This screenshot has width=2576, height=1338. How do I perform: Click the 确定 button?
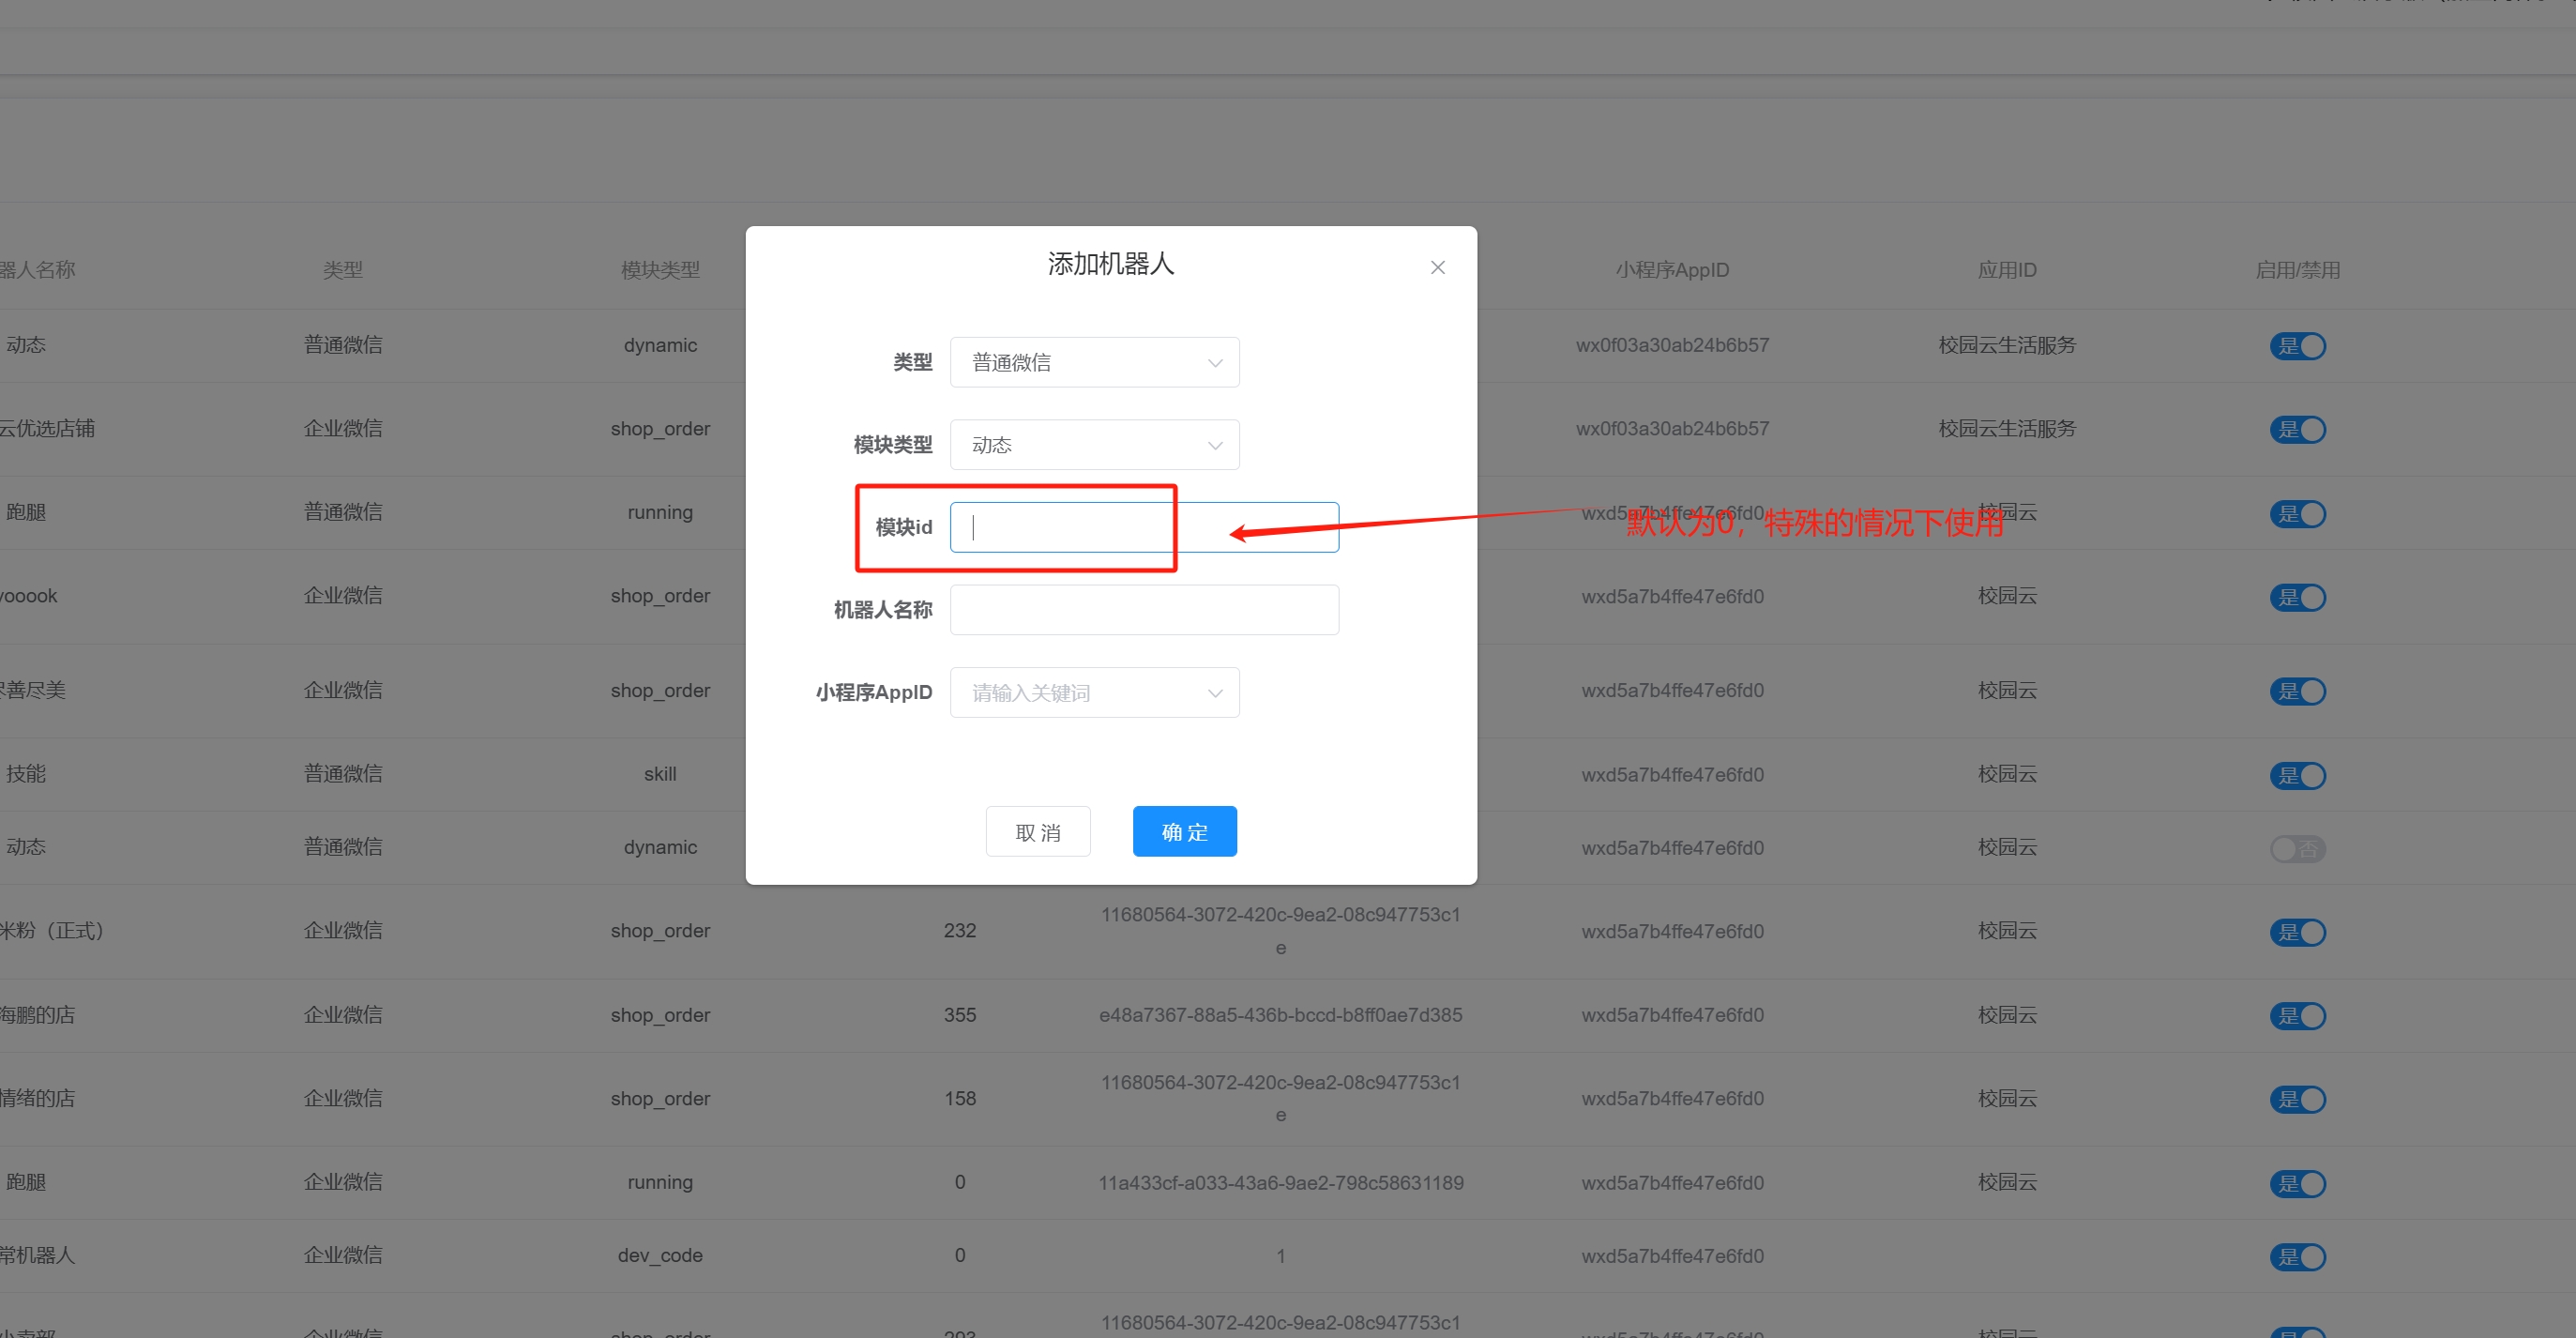point(1185,832)
